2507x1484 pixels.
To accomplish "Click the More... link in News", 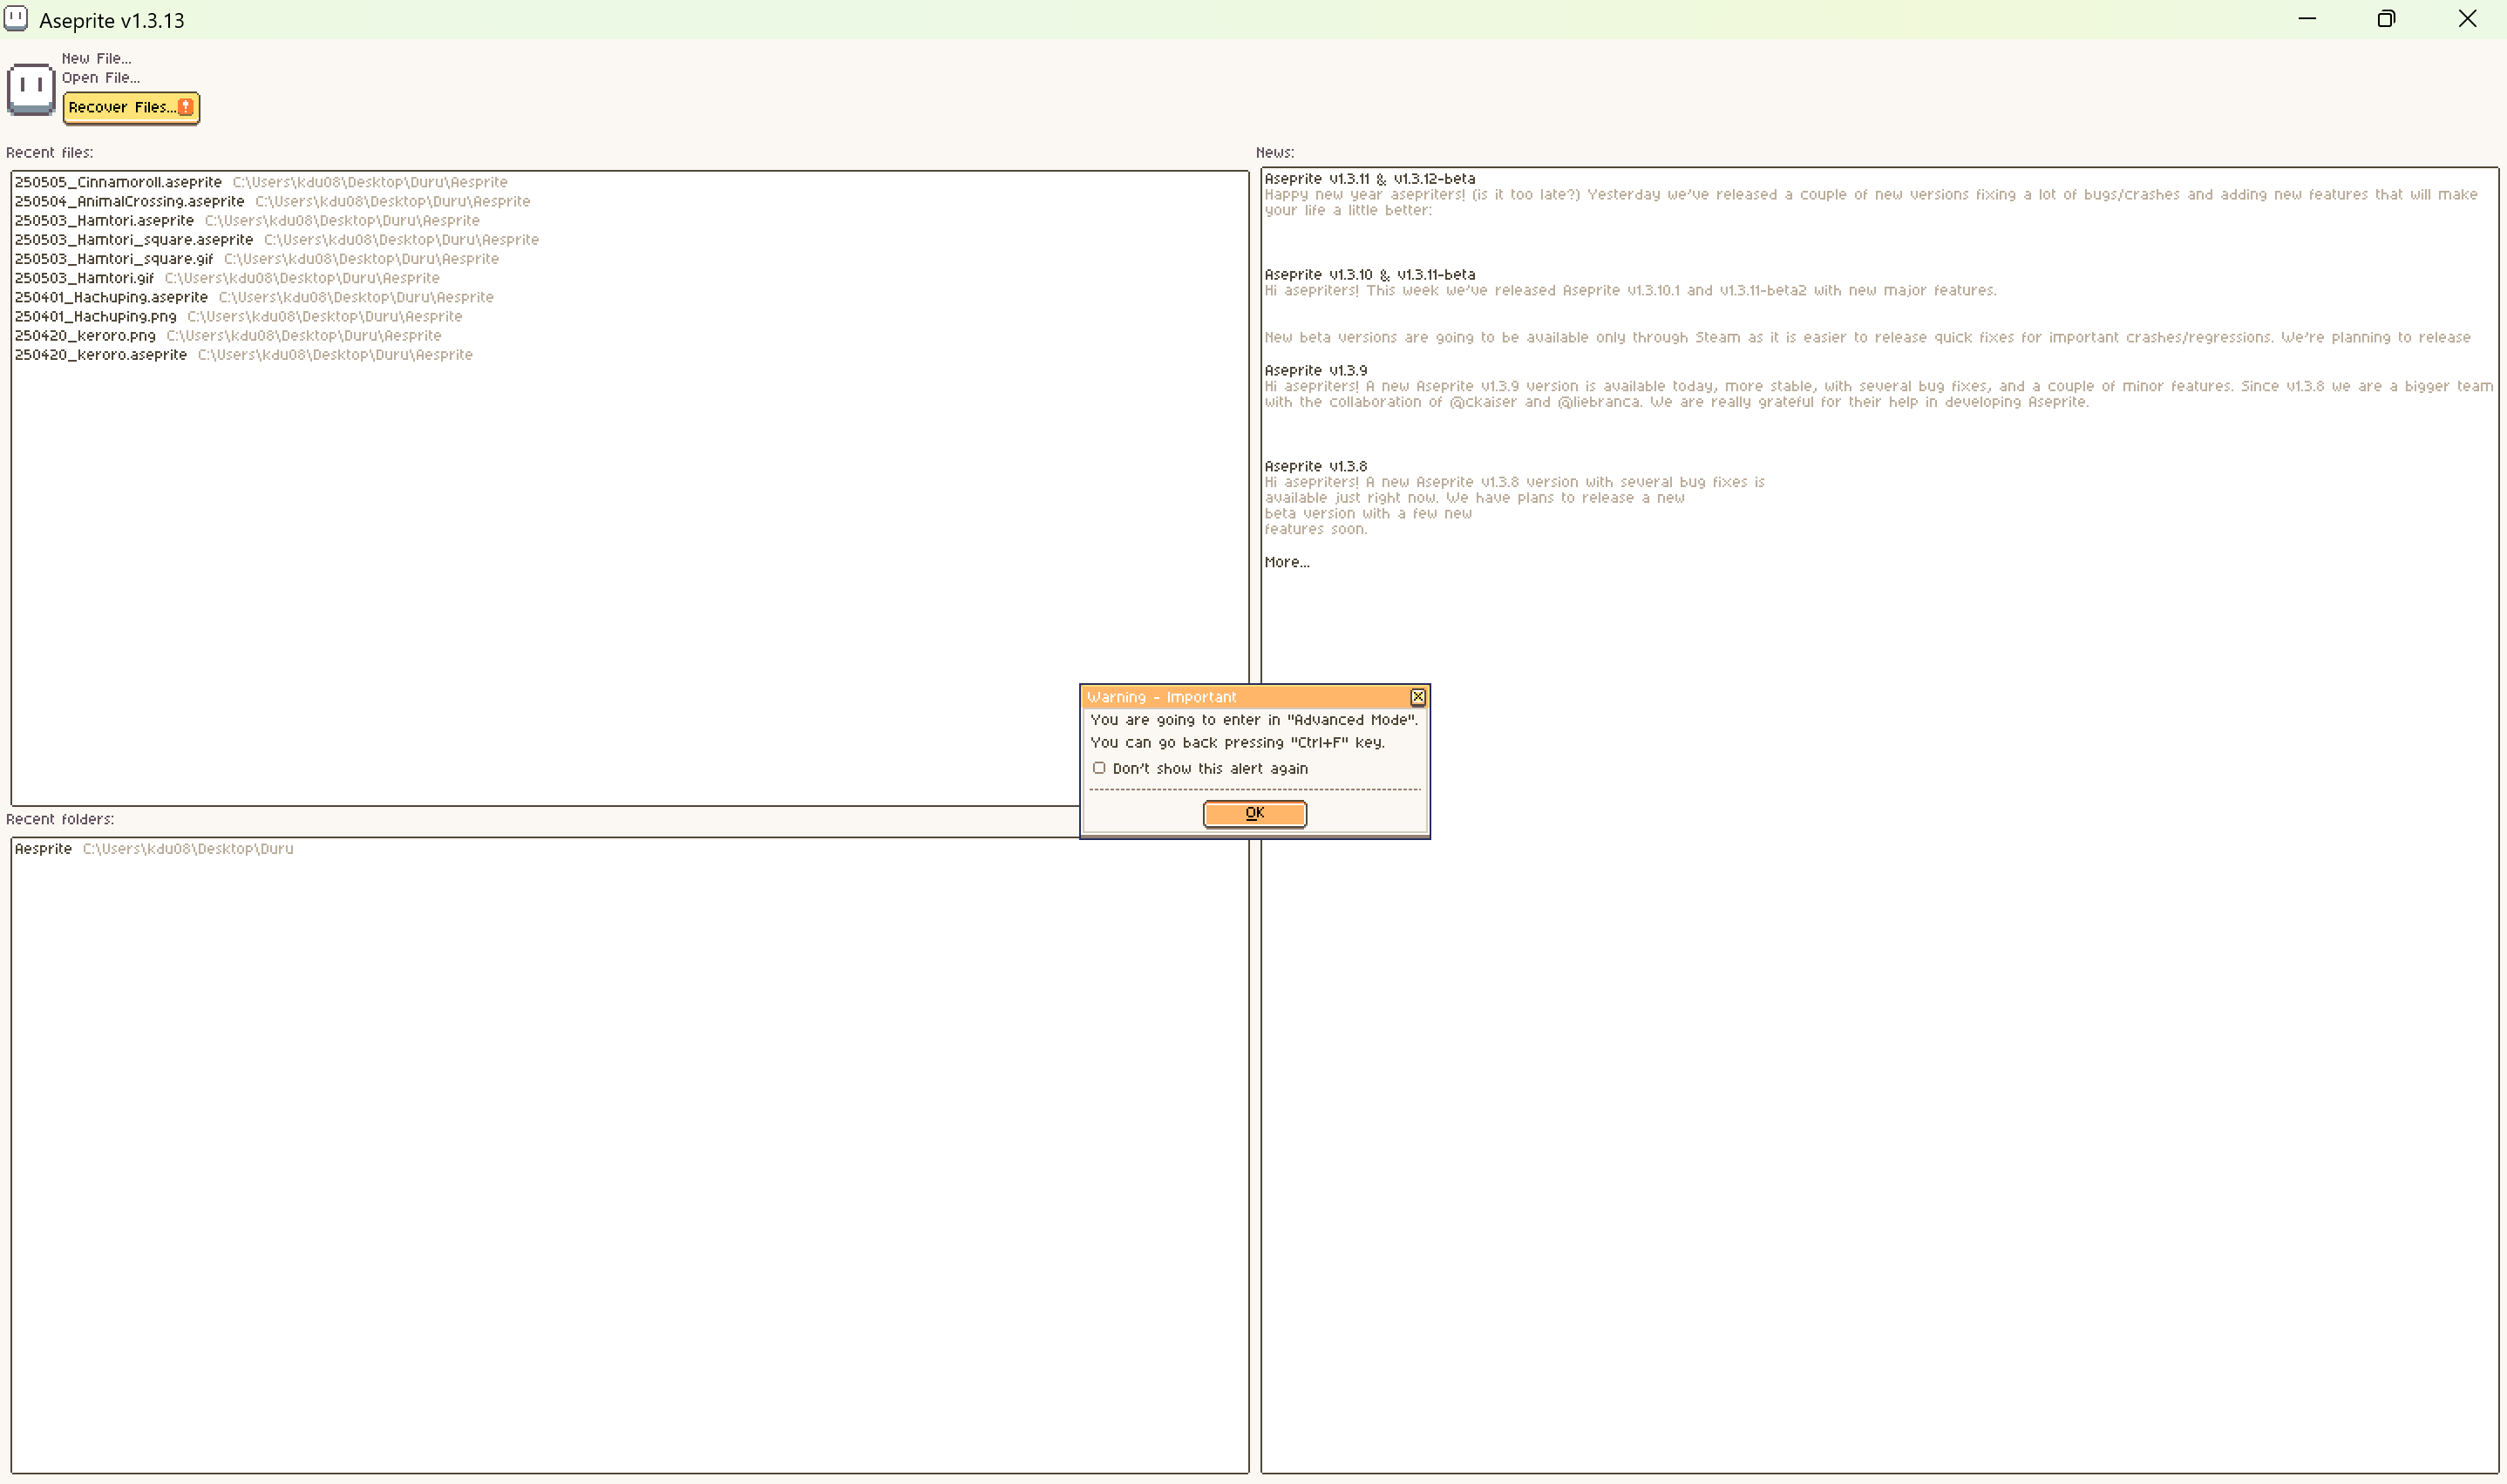I will (x=1286, y=562).
